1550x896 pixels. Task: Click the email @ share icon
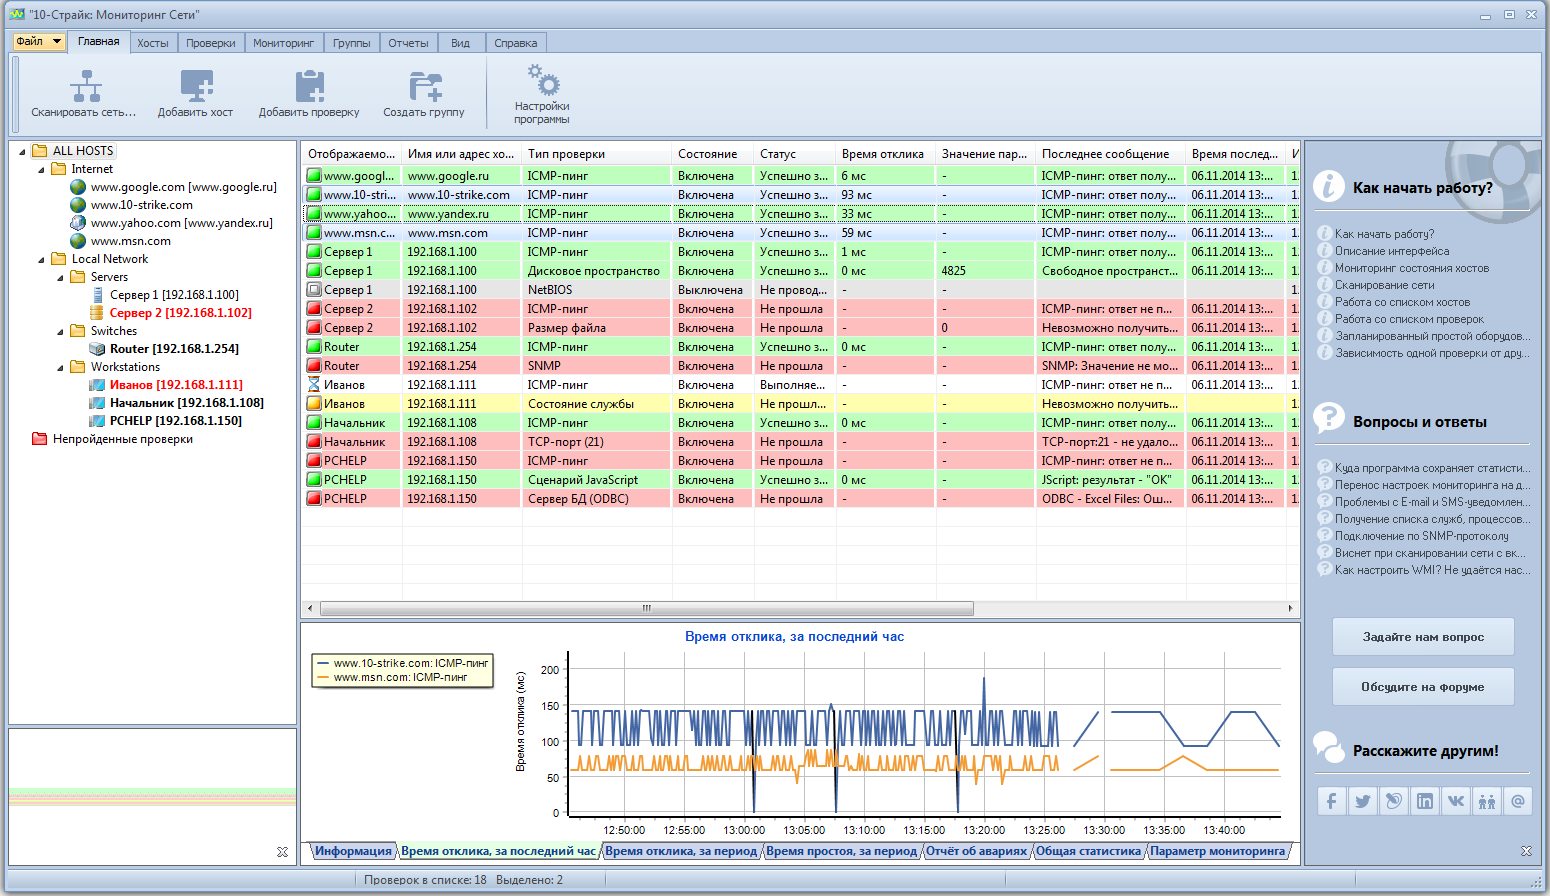click(x=1518, y=801)
